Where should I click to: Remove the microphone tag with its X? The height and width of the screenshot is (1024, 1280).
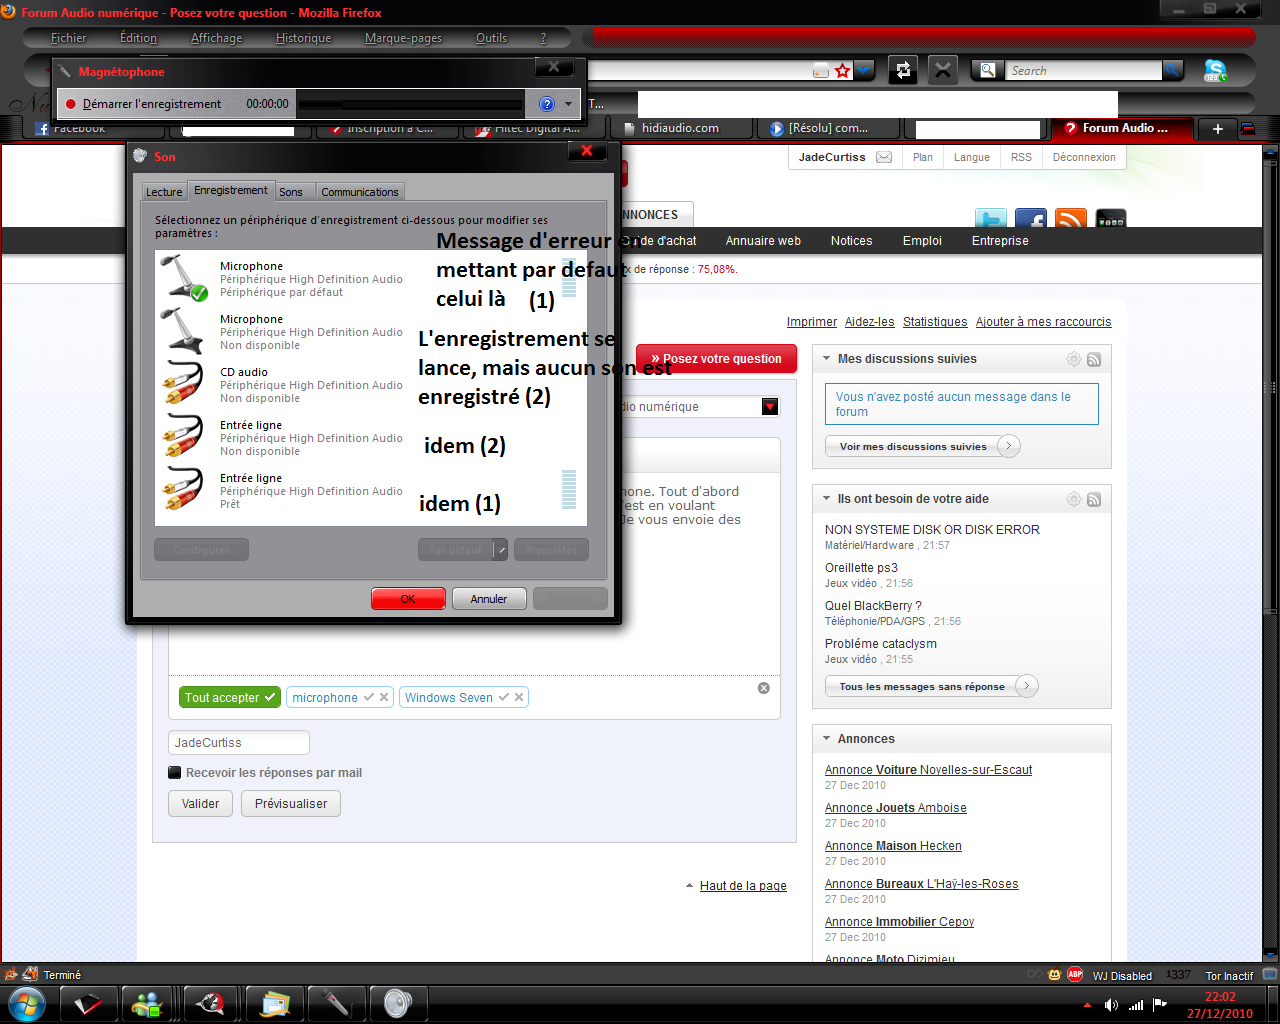(x=384, y=697)
